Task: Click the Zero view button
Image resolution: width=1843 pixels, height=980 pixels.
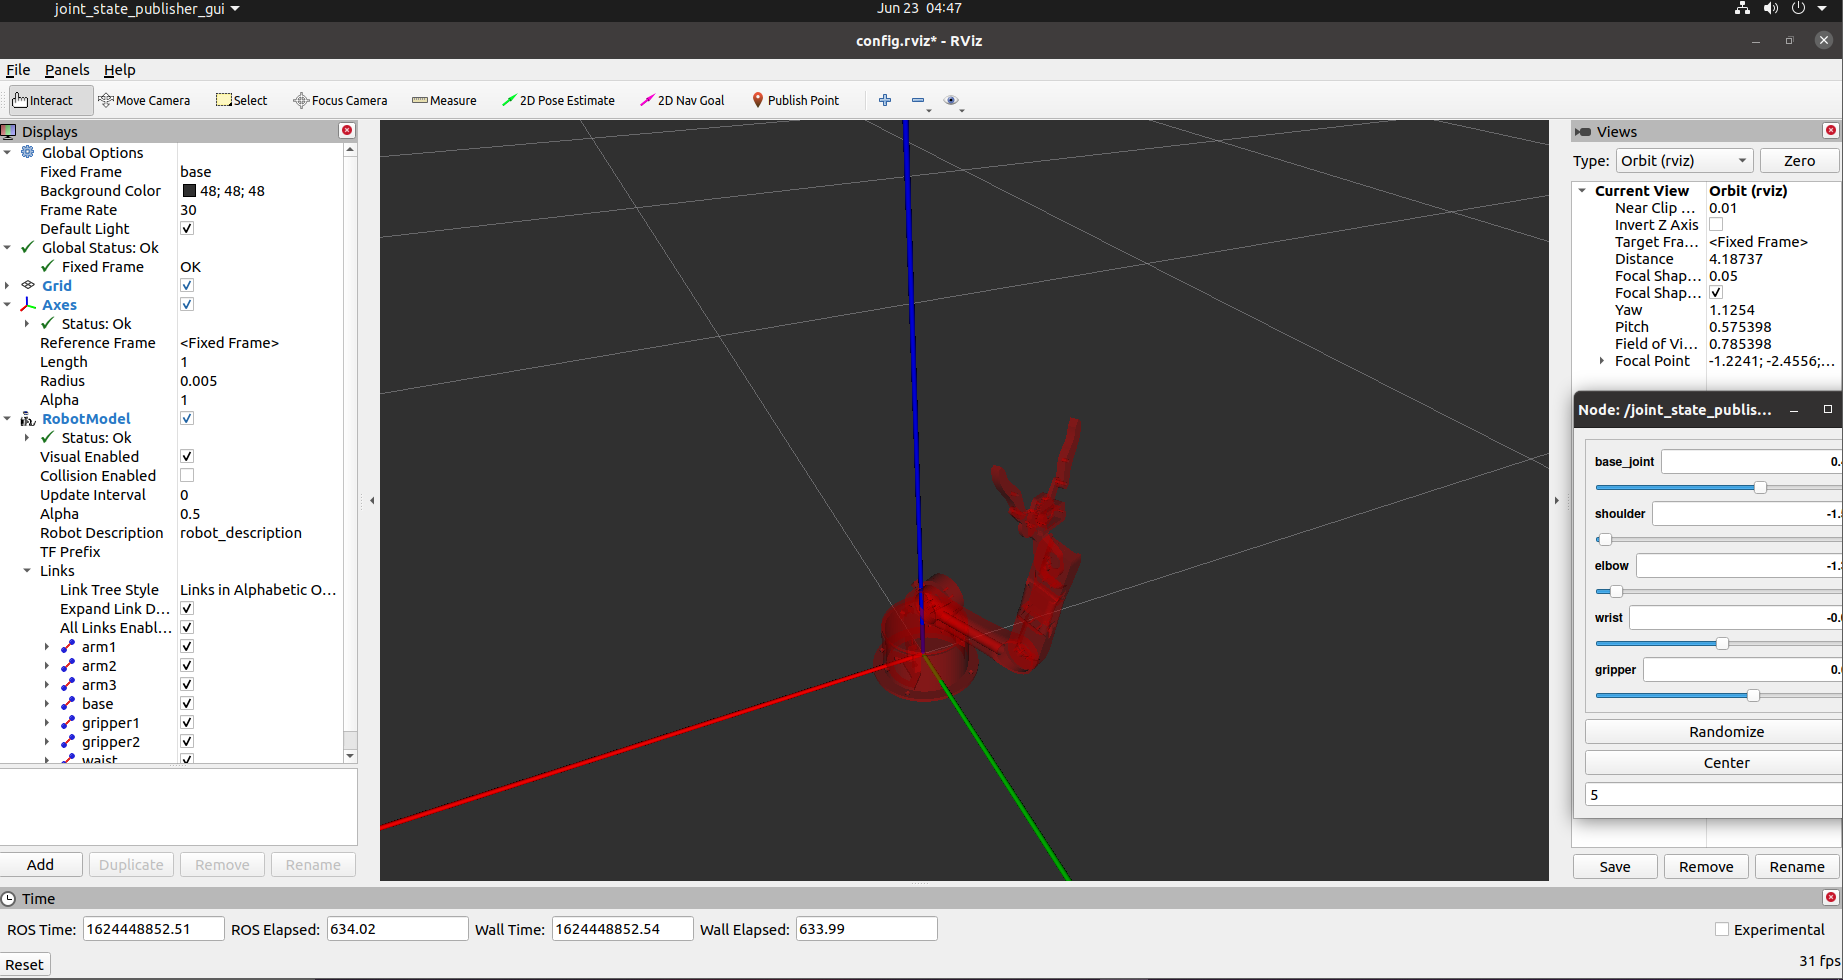Action: (1799, 161)
